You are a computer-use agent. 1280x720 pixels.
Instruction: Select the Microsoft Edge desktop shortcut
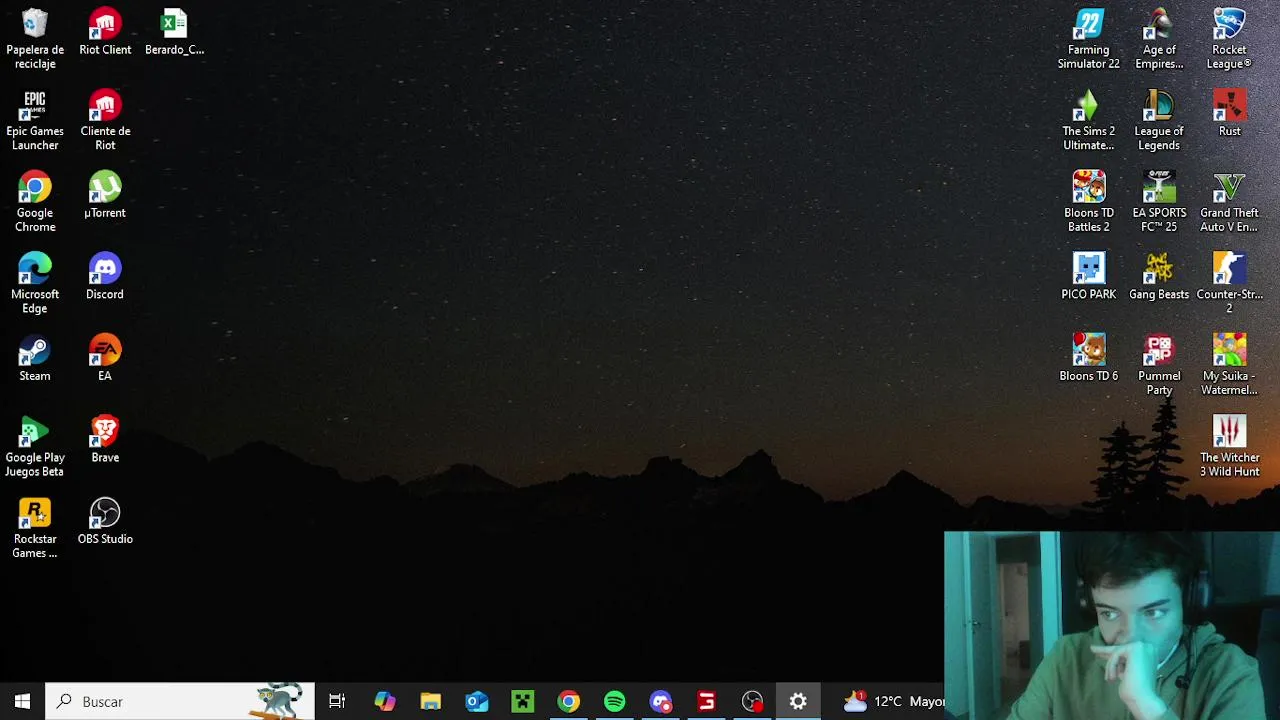tap(35, 284)
